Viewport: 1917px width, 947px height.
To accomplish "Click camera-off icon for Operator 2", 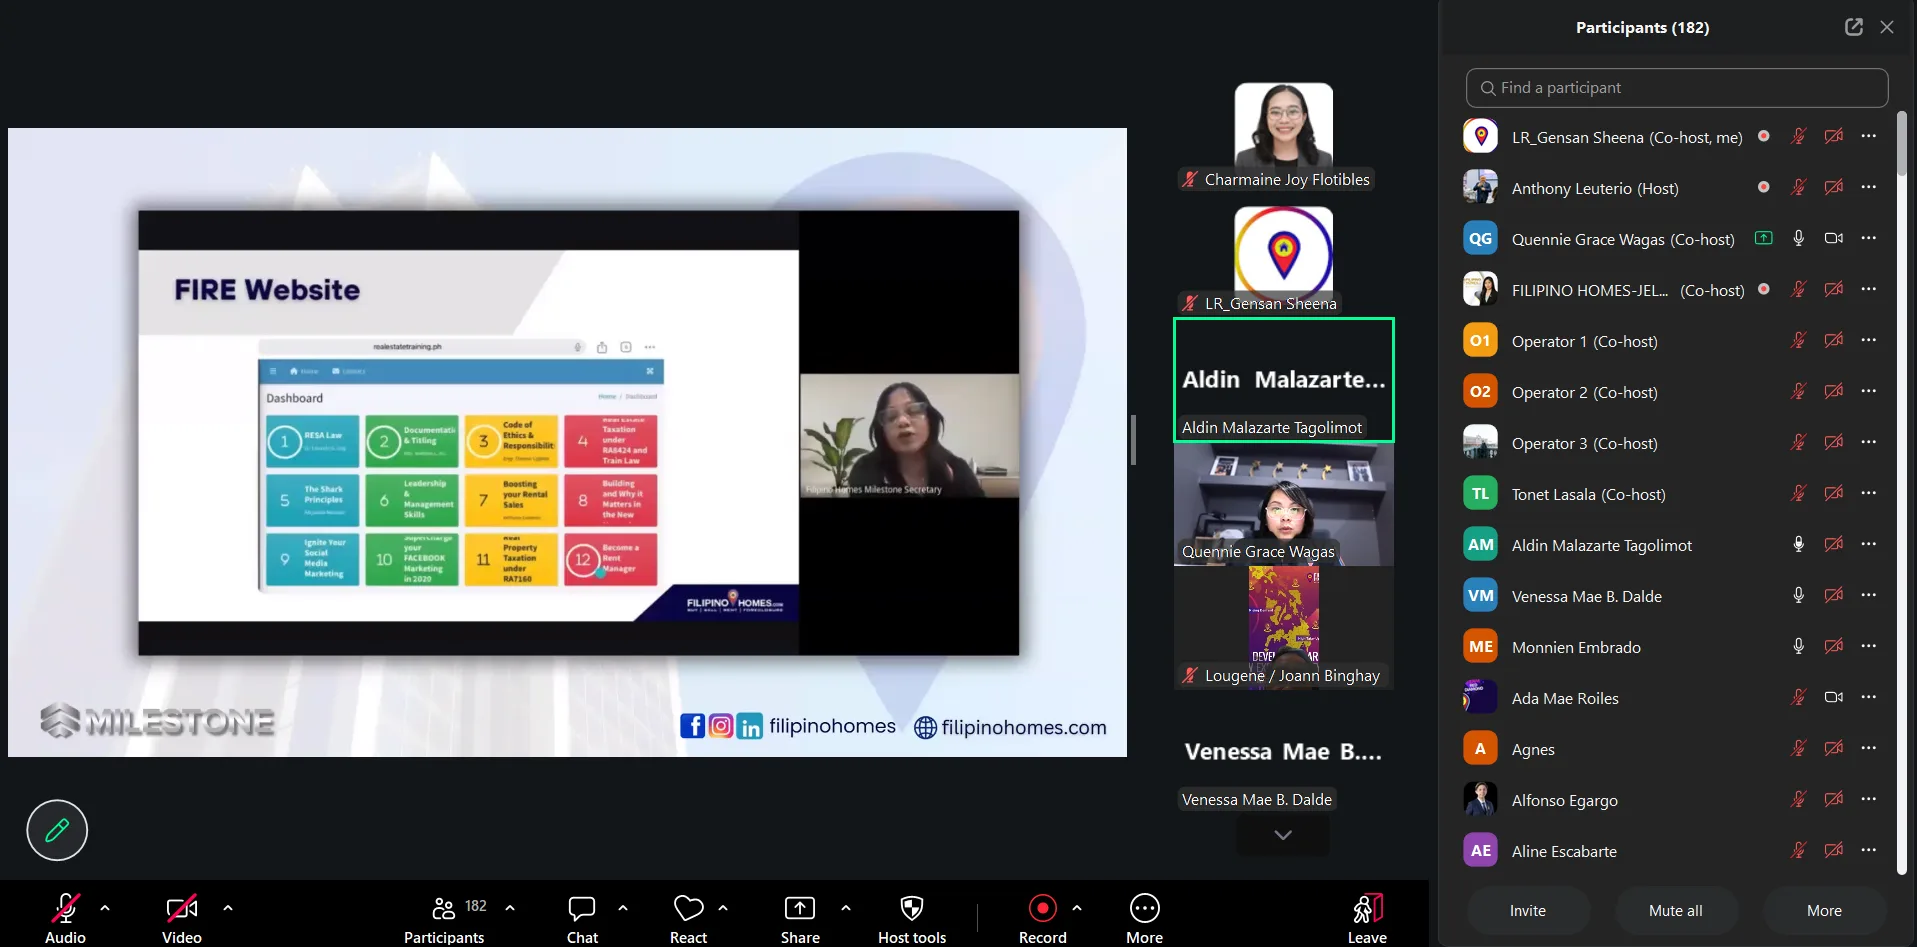I will click(1834, 391).
